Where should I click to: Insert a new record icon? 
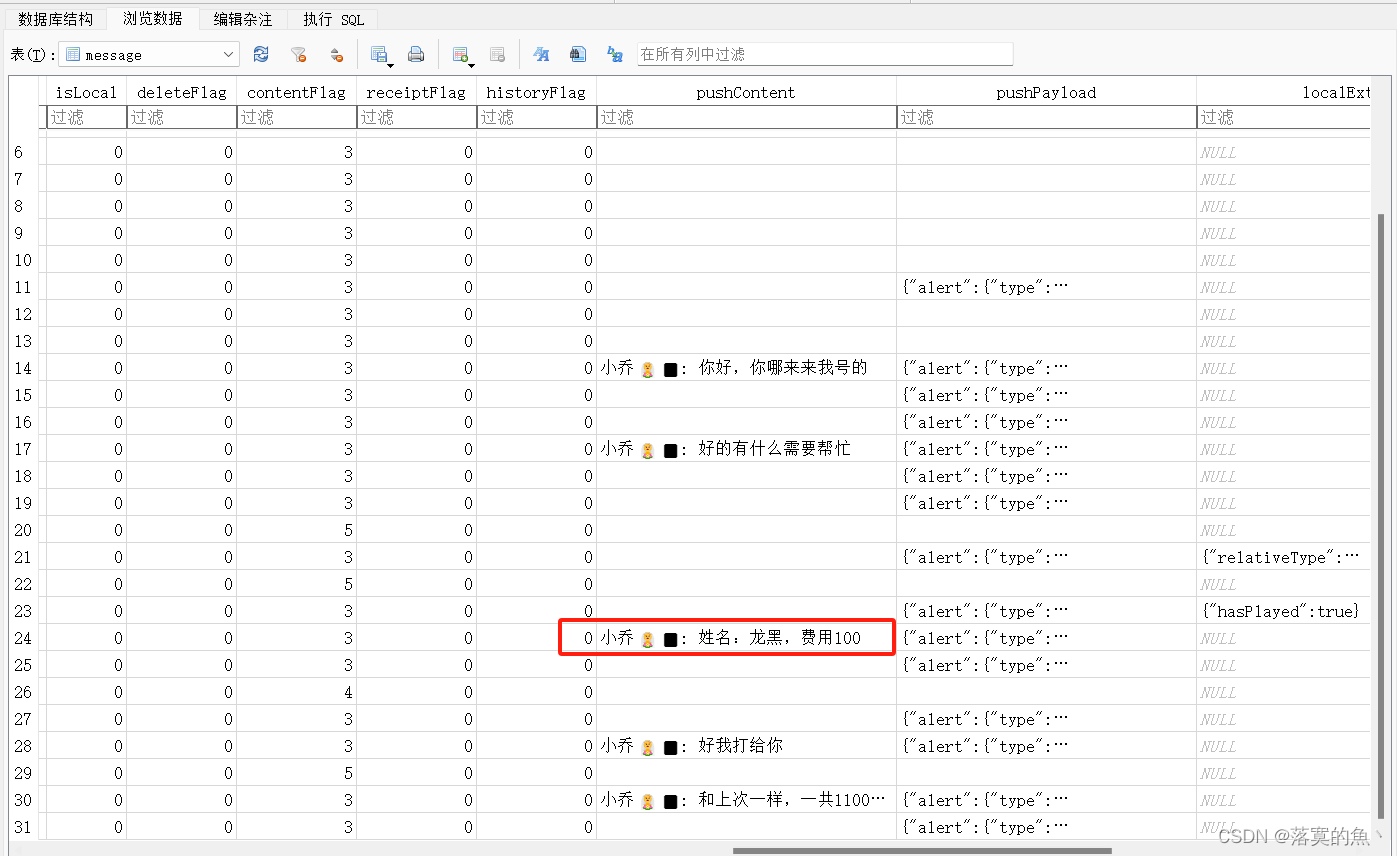(x=460, y=54)
